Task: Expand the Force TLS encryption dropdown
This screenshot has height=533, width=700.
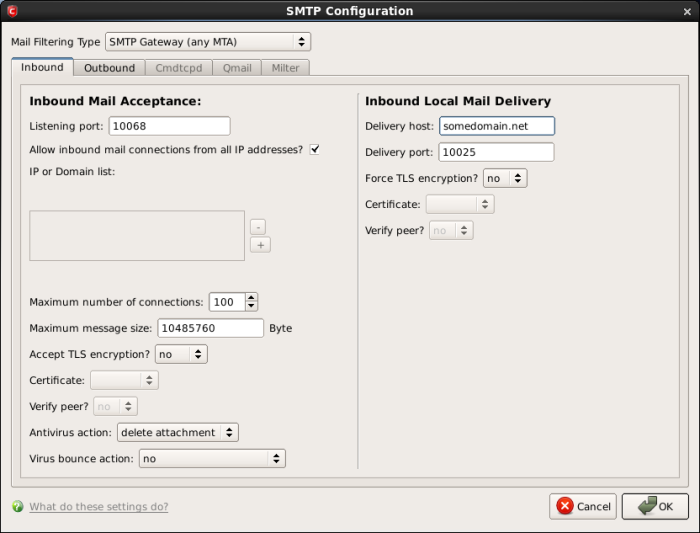Action: [504, 178]
